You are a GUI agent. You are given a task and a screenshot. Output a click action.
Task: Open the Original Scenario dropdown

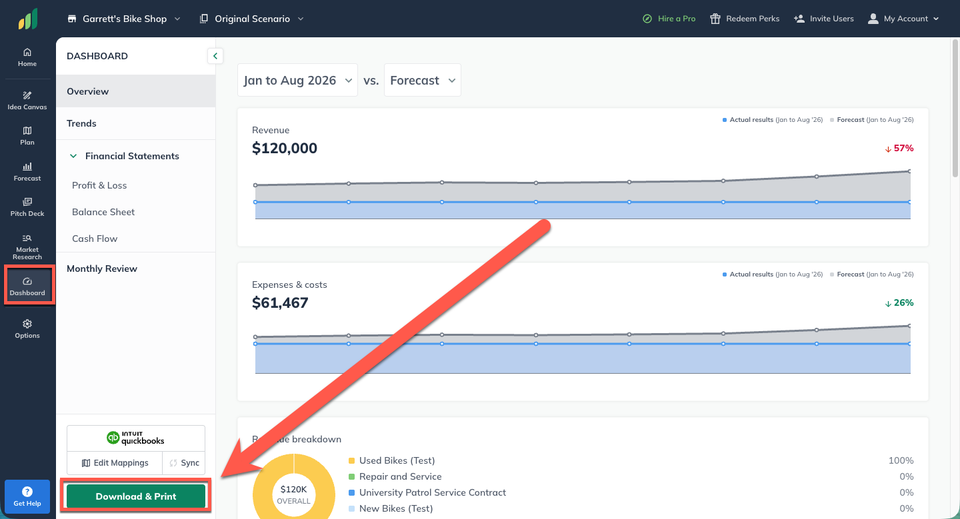point(252,19)
